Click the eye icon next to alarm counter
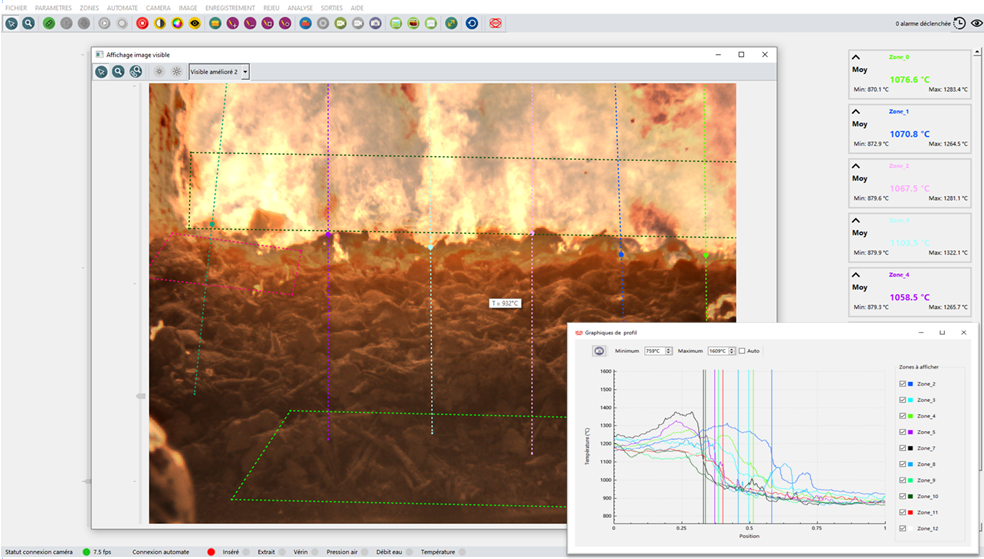Viewport: 984px width, 559px height. (x=976, y=23)
